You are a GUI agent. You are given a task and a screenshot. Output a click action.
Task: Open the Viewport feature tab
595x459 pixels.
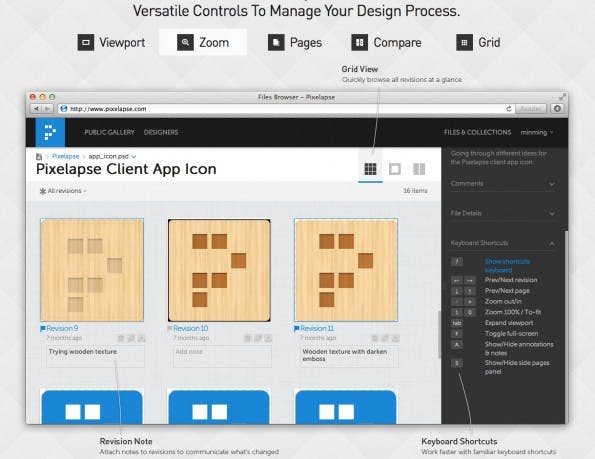(x=111, y=42)
